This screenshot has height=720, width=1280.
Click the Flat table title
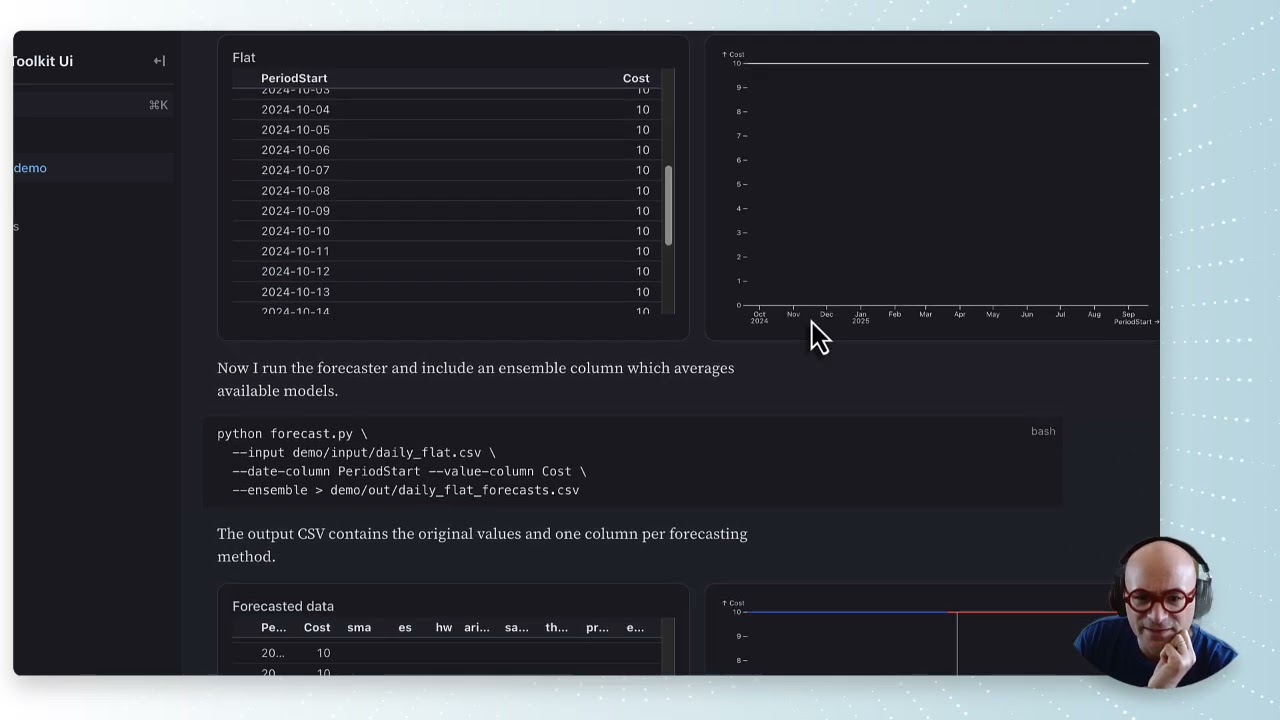[x=244, y=58]
